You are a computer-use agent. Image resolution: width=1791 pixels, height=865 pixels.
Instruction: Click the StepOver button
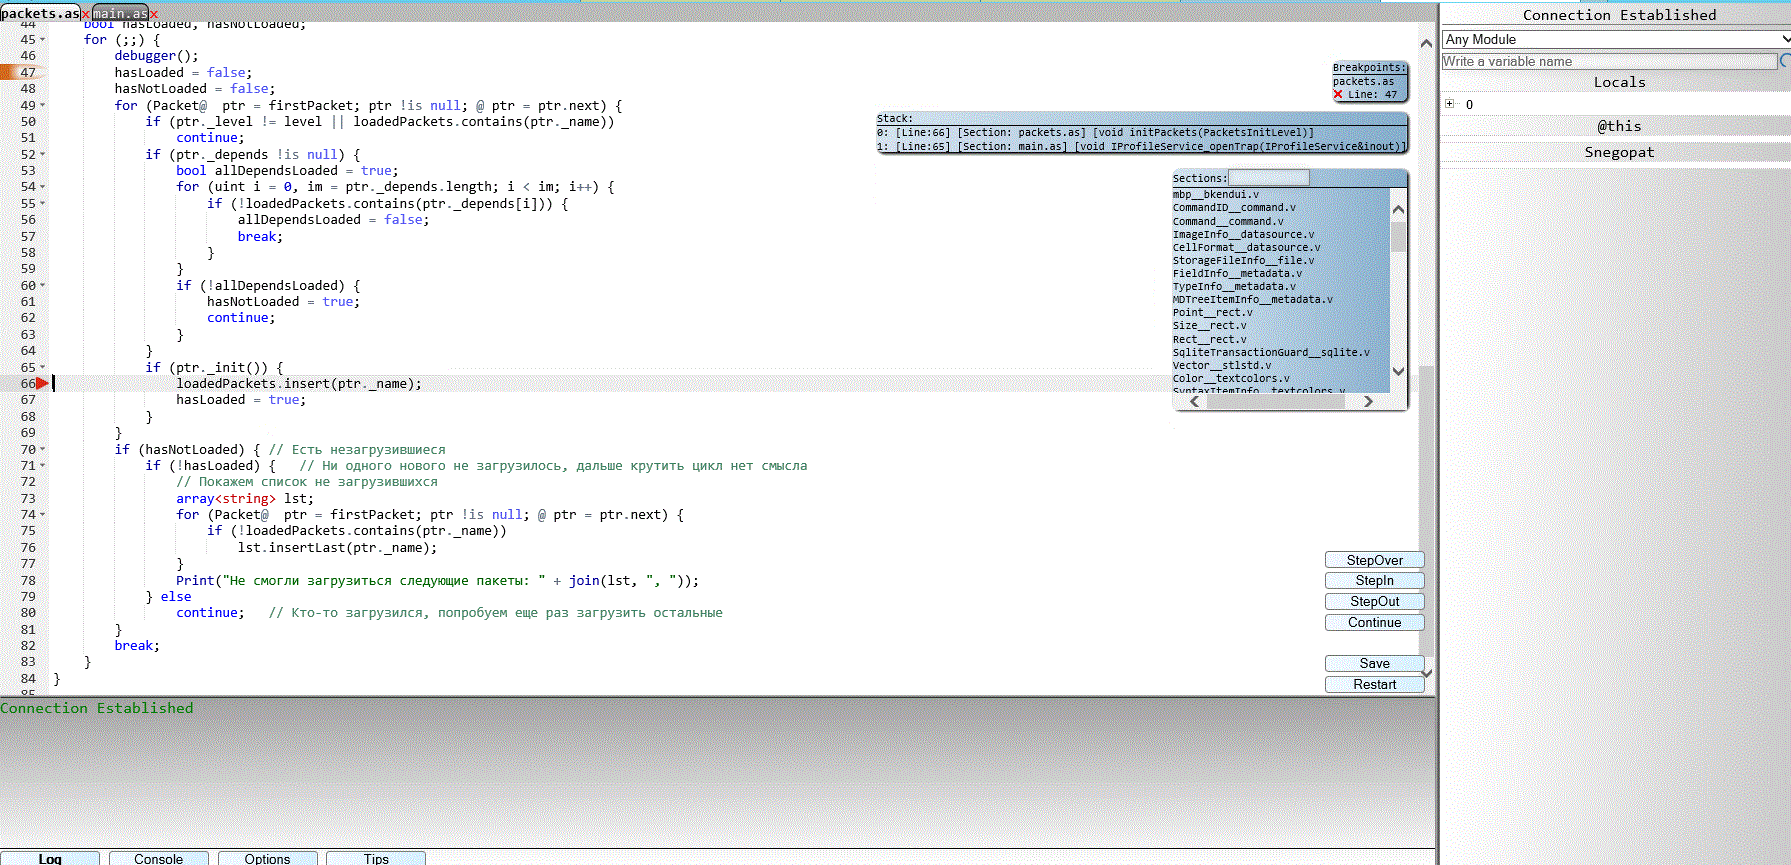[1374, 560]
